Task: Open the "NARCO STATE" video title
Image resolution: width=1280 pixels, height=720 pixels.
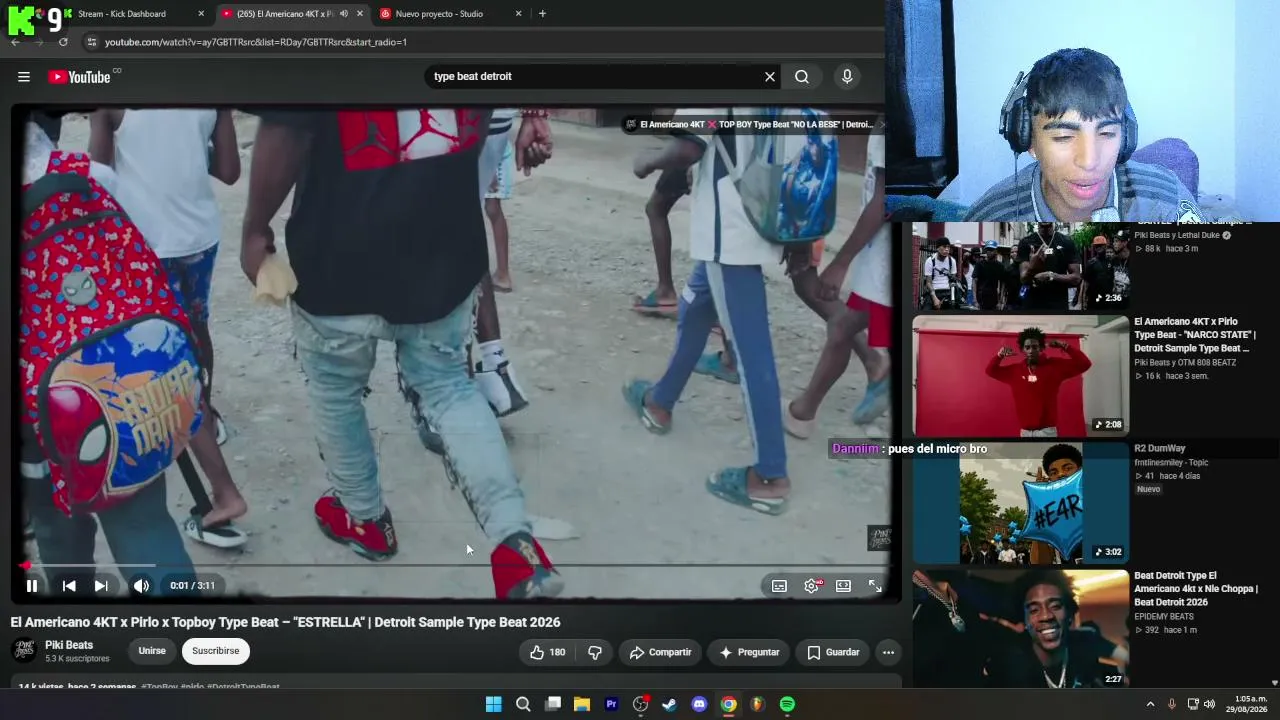Action: (1195, 335)
